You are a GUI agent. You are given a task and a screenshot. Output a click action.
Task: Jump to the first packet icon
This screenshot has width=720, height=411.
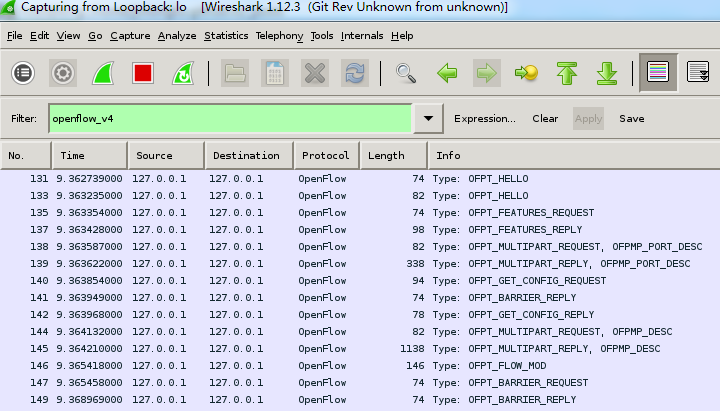click(x=567, y=73)
